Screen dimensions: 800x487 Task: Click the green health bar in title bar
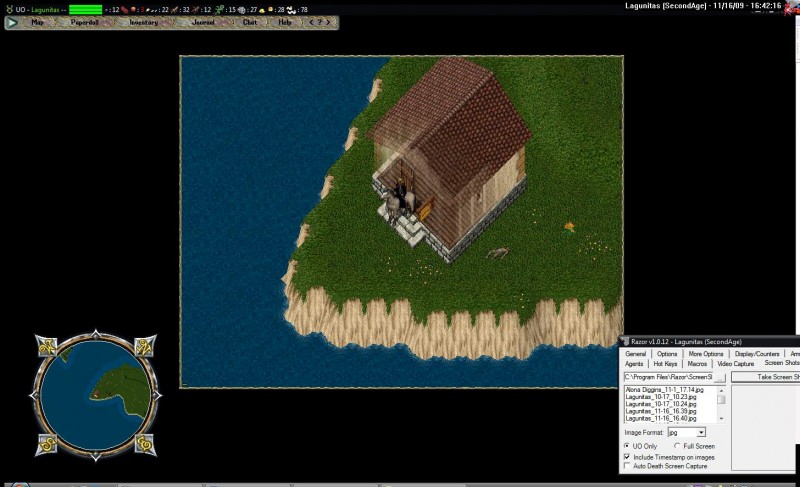(85, 8)
